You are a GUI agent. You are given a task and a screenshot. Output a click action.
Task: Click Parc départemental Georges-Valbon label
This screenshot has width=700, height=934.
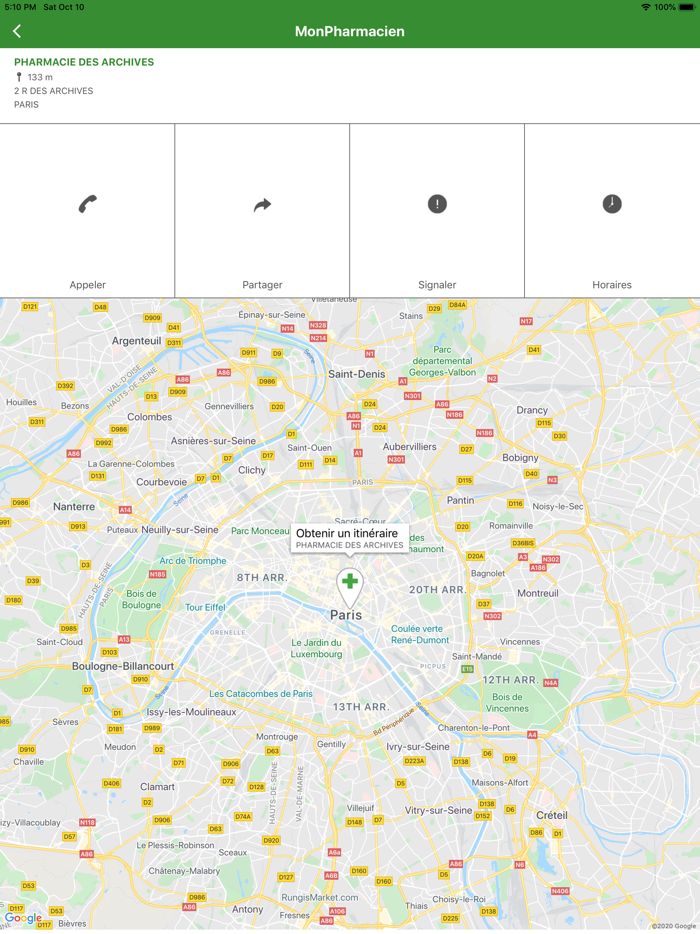444,361
